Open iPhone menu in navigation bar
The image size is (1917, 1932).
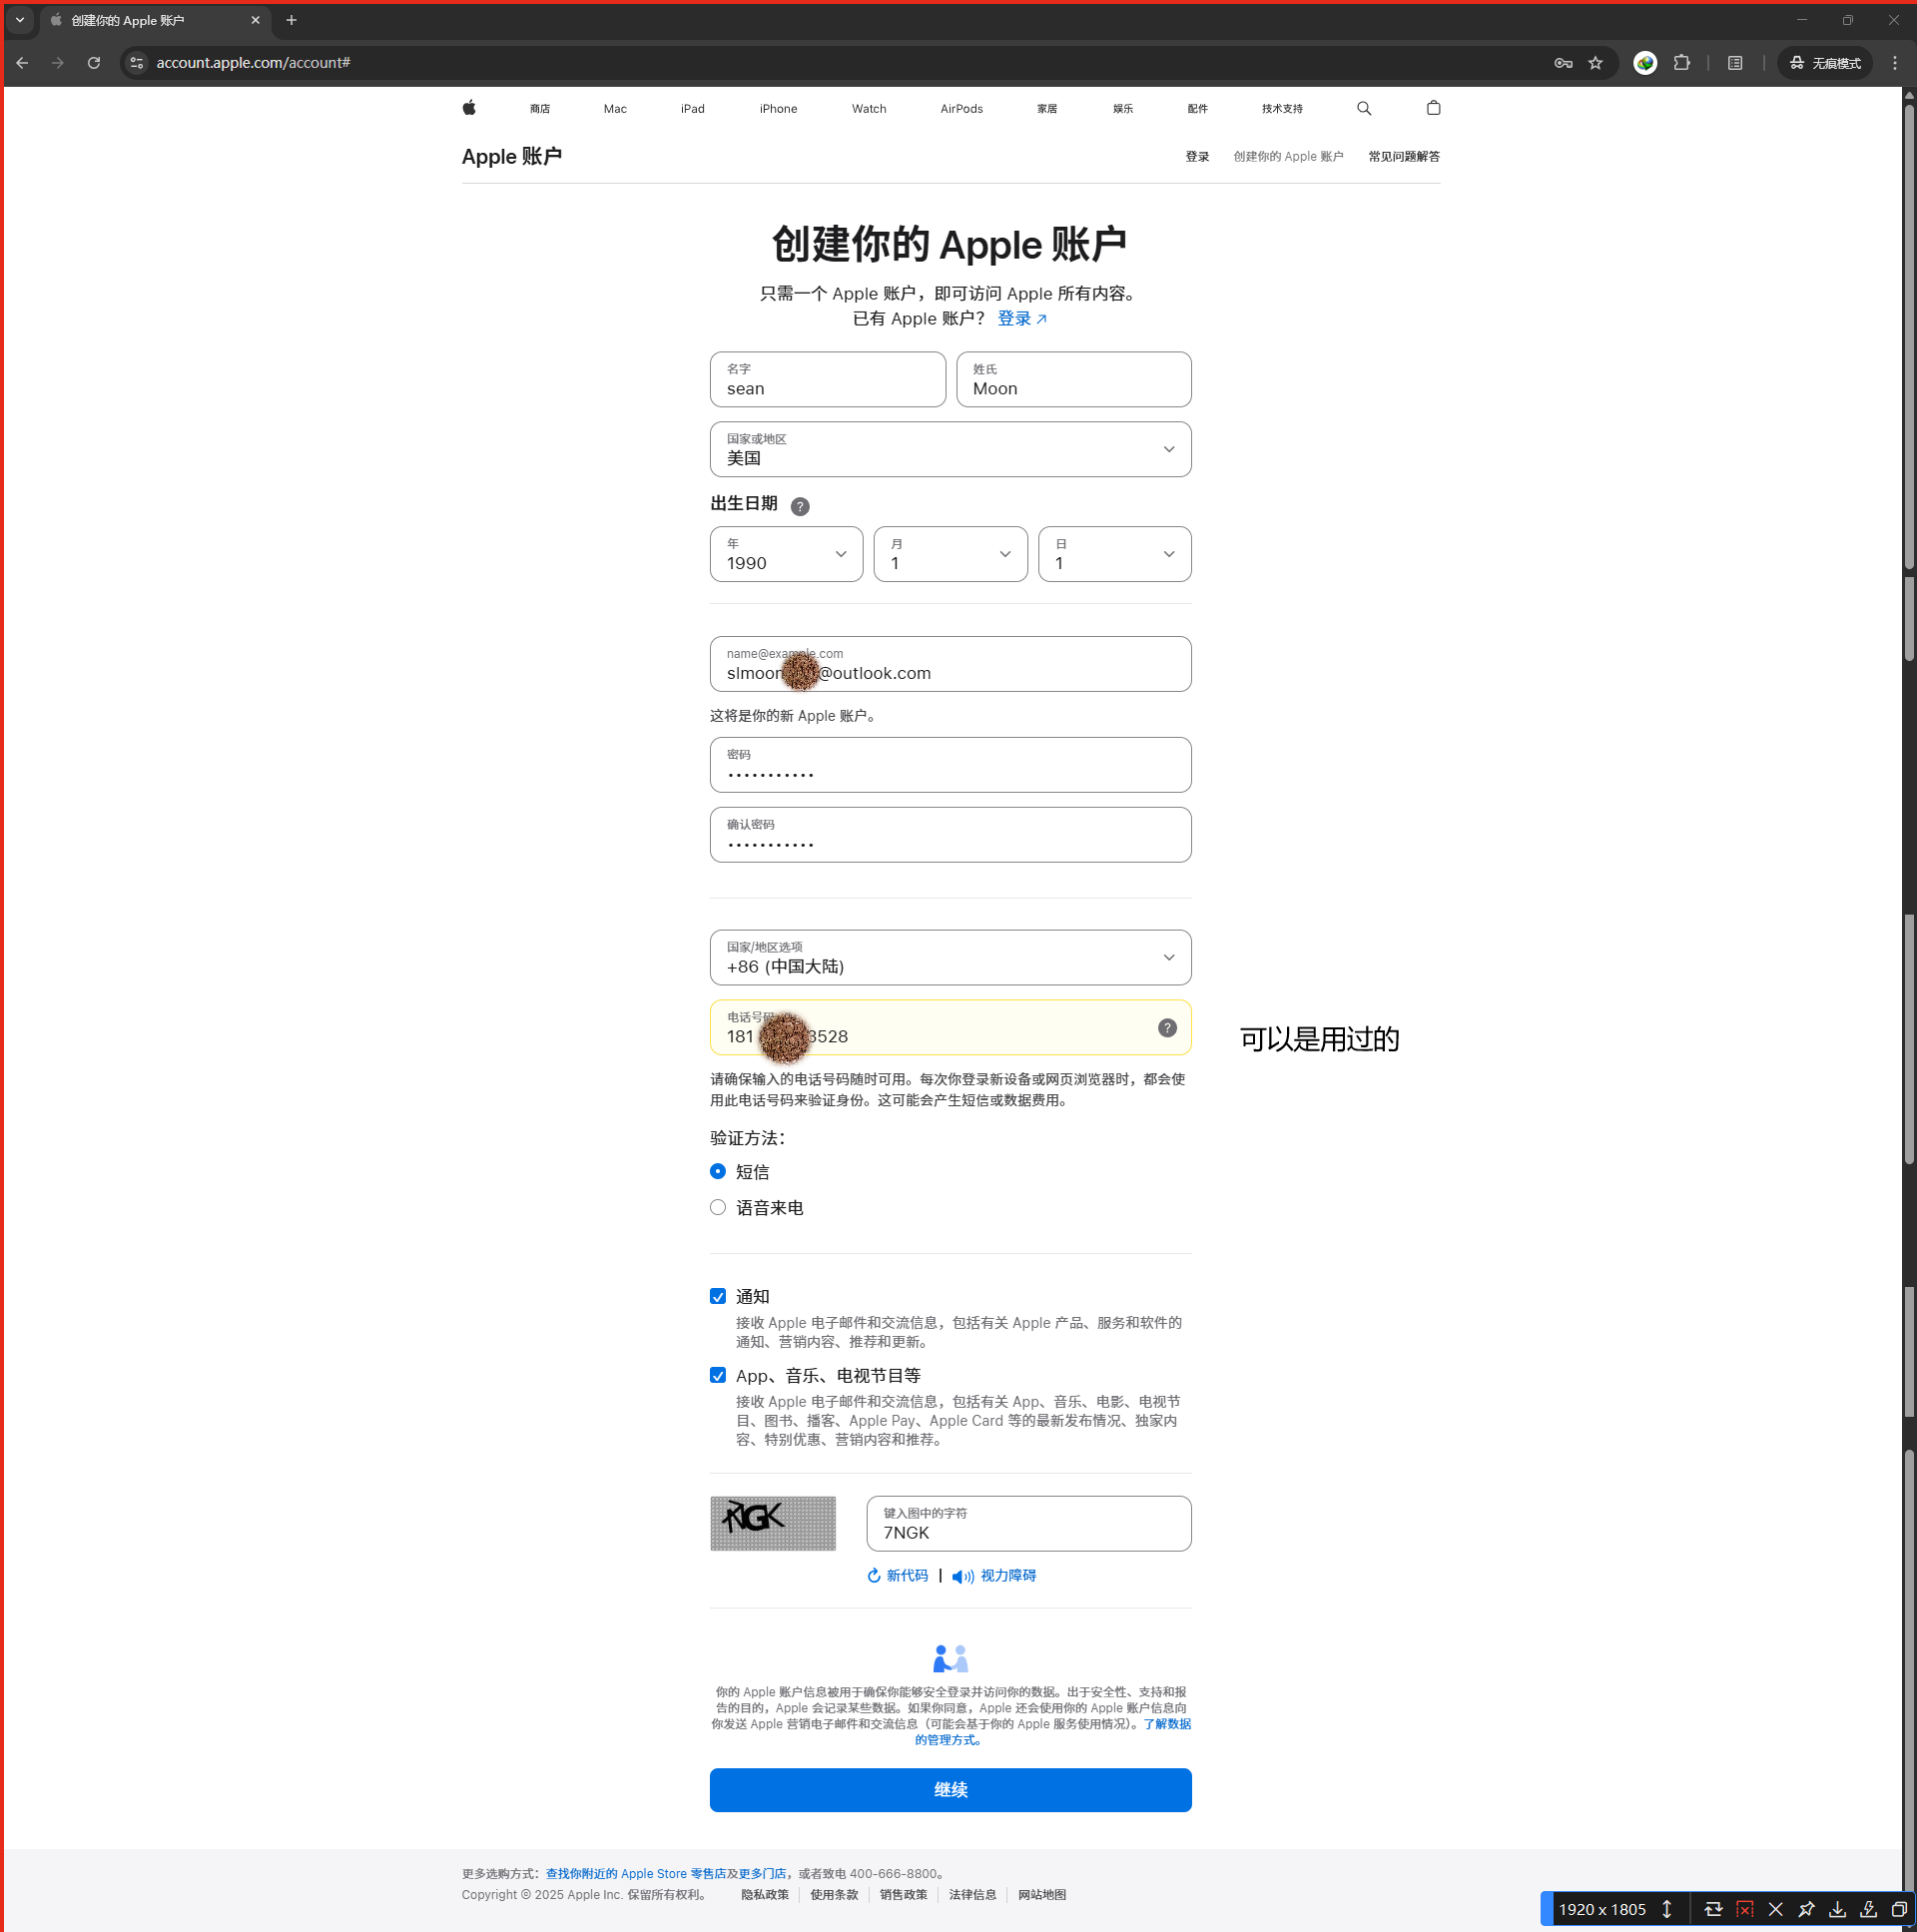778,109
